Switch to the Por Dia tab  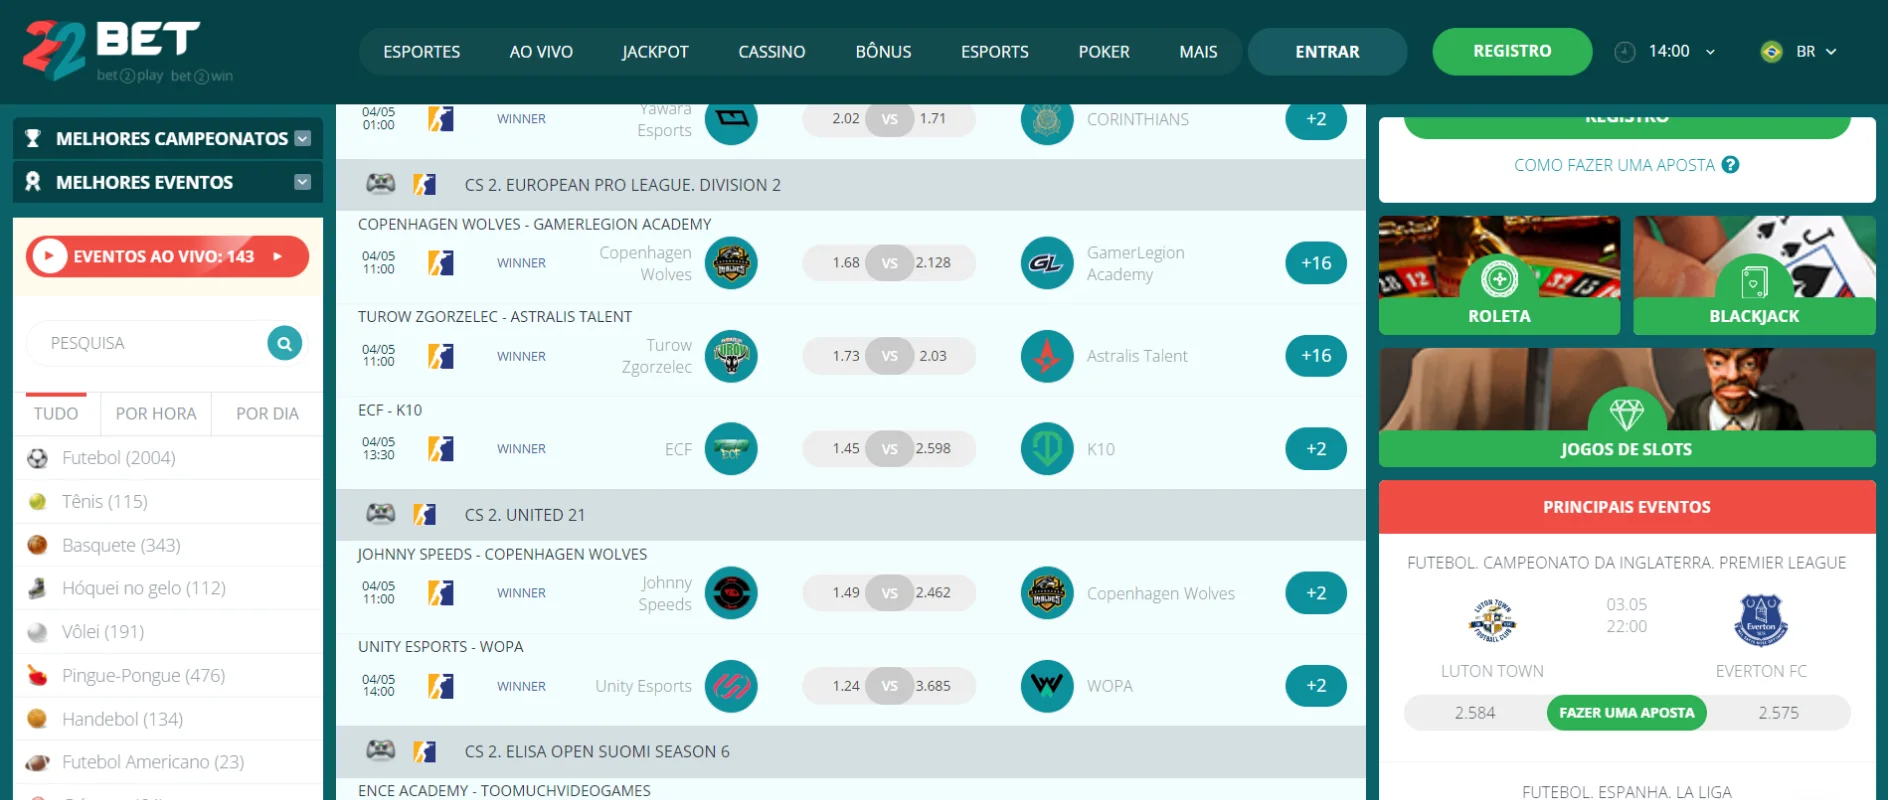click(x=267, y=414)
